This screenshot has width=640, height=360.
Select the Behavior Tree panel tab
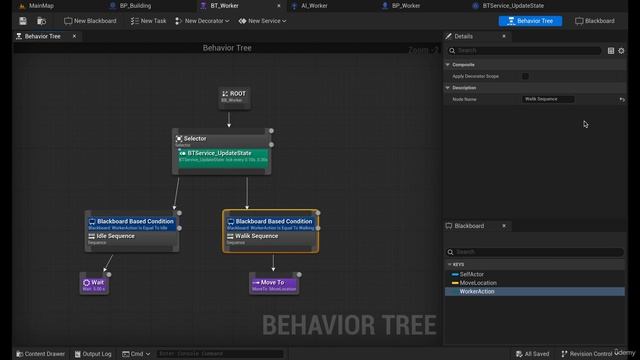point(42,36)
